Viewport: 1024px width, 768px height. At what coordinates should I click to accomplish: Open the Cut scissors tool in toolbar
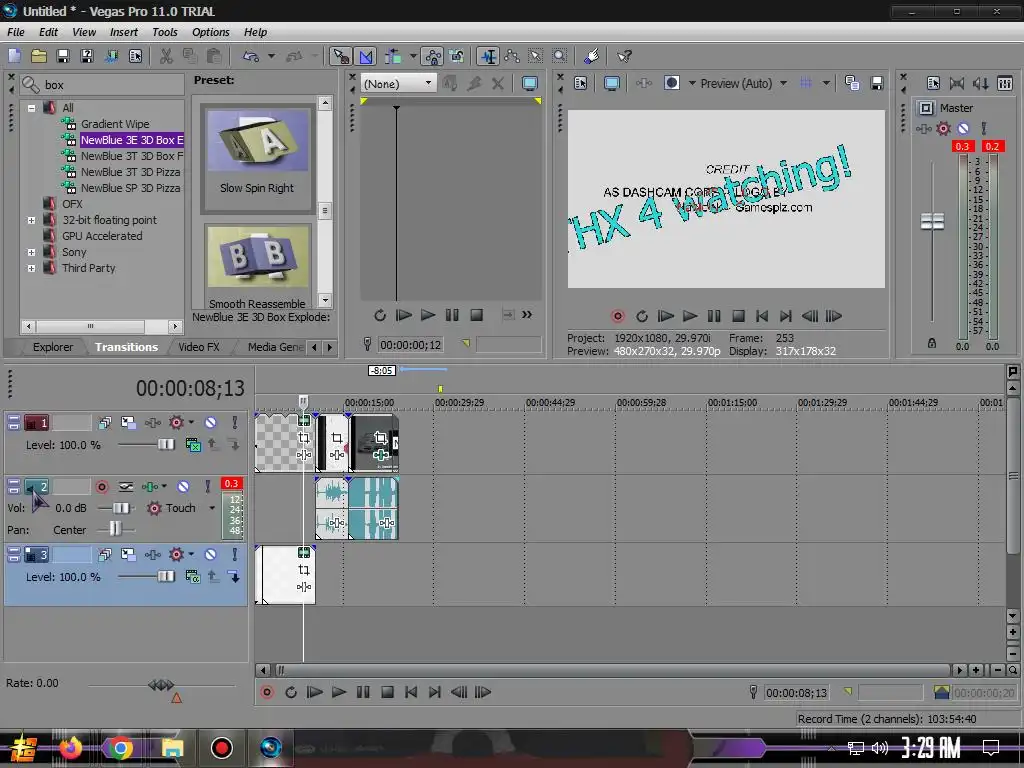(x=166, y=56)
